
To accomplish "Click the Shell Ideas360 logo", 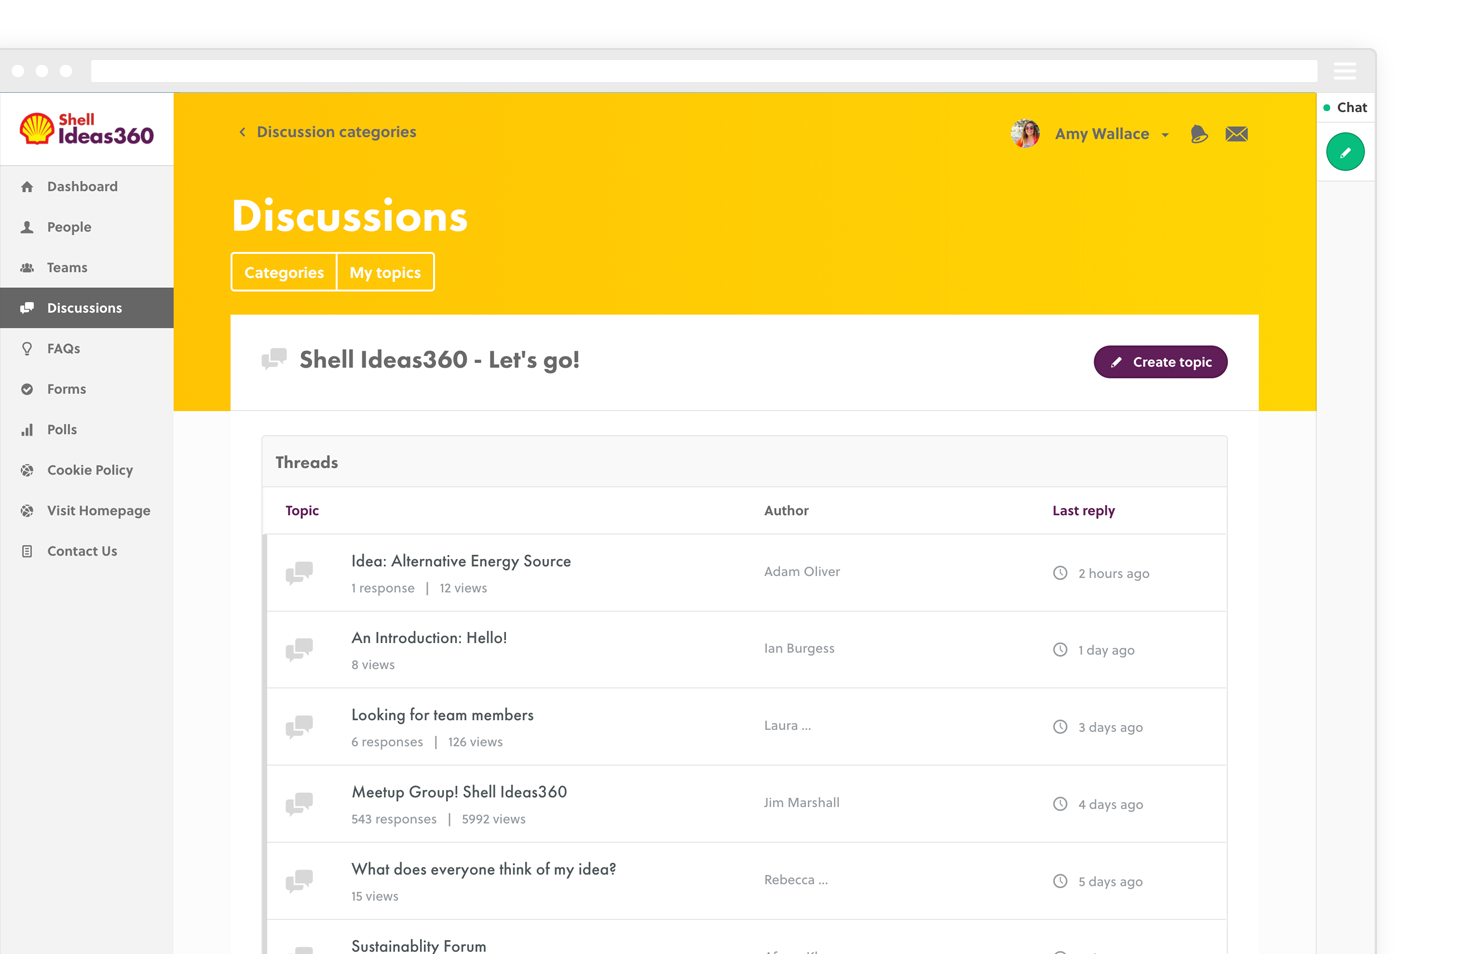I will pos(87,129).
